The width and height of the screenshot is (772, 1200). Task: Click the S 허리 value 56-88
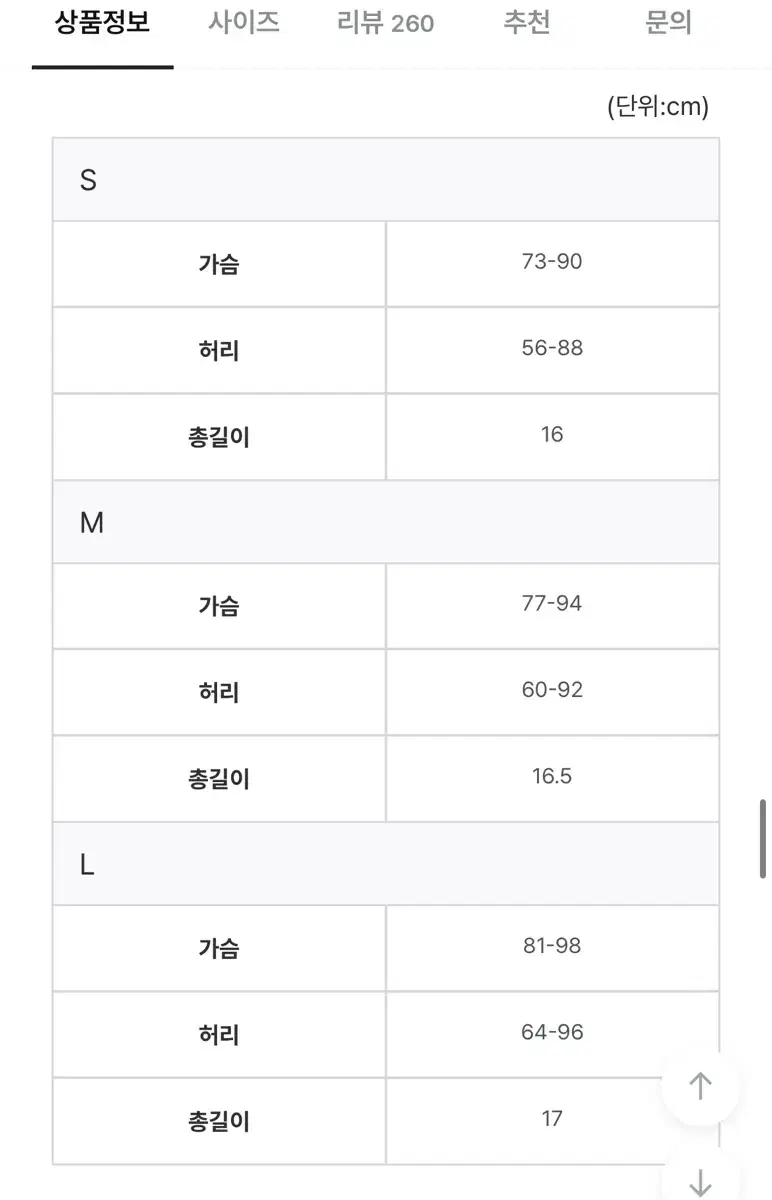[x=552, y=348]
